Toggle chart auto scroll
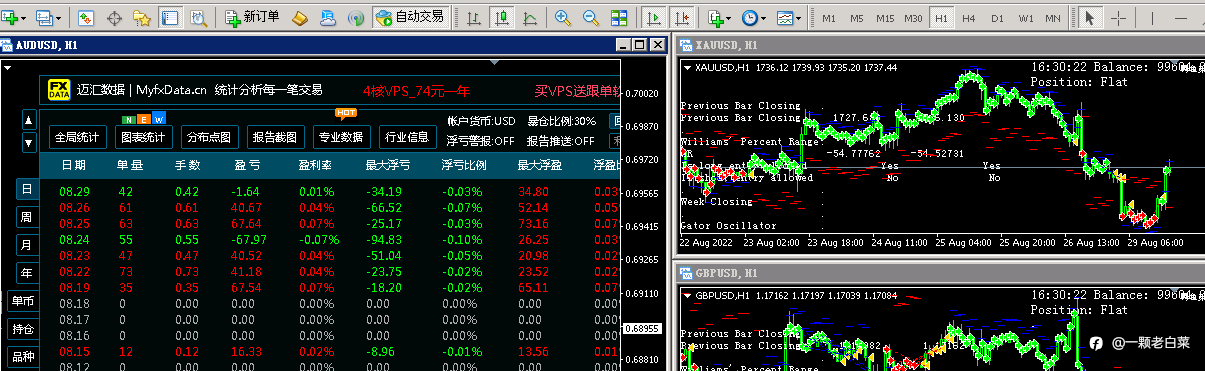The width and height of the screenshot is (1205, 371). click(x=654, y=18)
